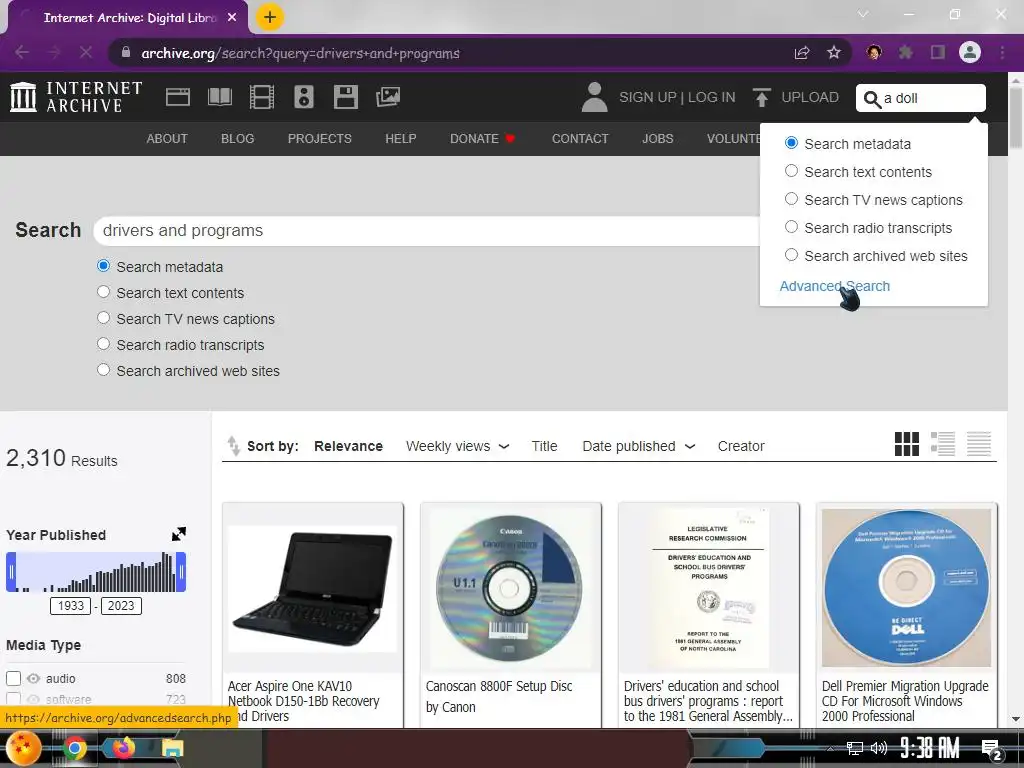Image resolution: width=1024 pixels, height=768 pixels.
Task: Open the Chrome profile avatar
Action: (x=970, y=52)
